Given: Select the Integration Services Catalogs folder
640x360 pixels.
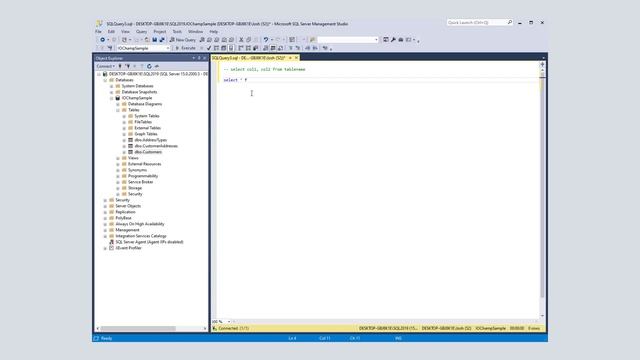Looking at the screenshot, I should pos(141,236).
